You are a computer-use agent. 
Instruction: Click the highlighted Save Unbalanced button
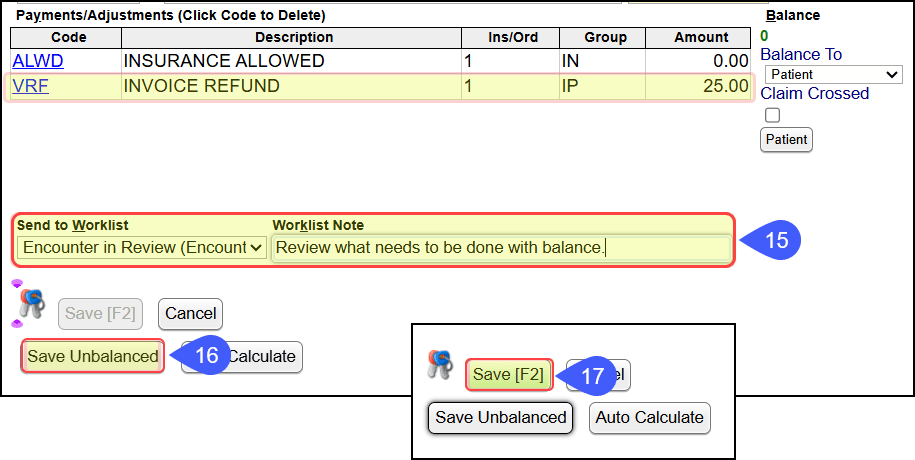click(x=93, y=356)
